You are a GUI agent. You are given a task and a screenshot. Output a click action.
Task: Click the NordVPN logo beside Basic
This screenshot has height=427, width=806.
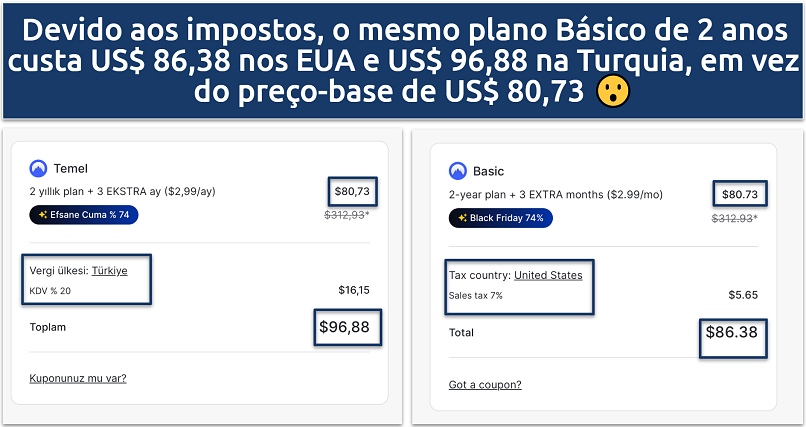pyautogui.click(x=458, y=170)
